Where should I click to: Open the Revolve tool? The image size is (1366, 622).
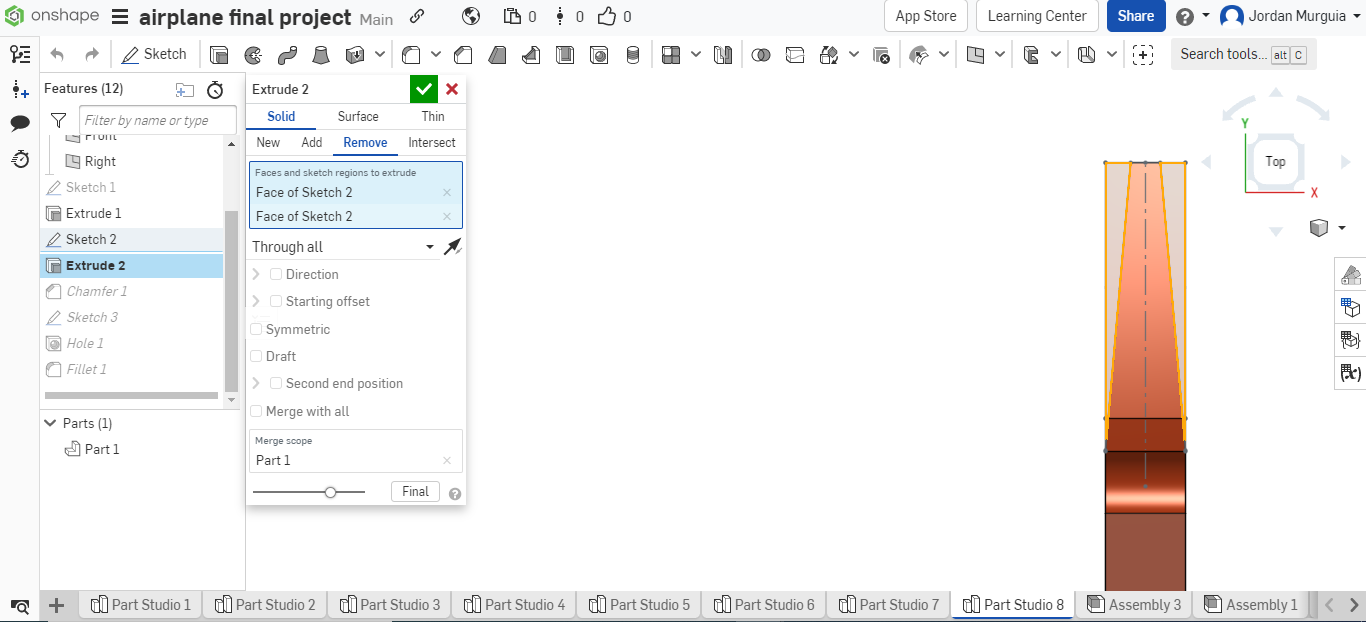click(254, 55)
